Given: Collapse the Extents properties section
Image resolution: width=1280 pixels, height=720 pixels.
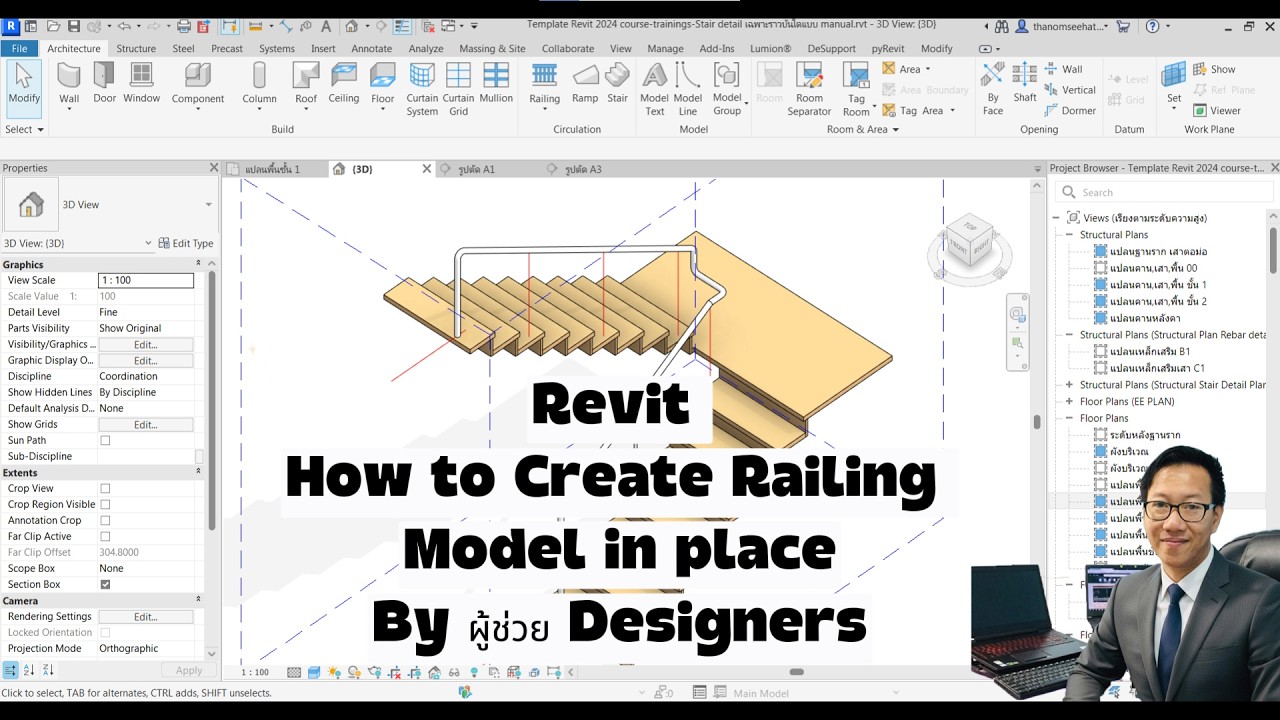Looking at the screenshot, I should 198,472.
